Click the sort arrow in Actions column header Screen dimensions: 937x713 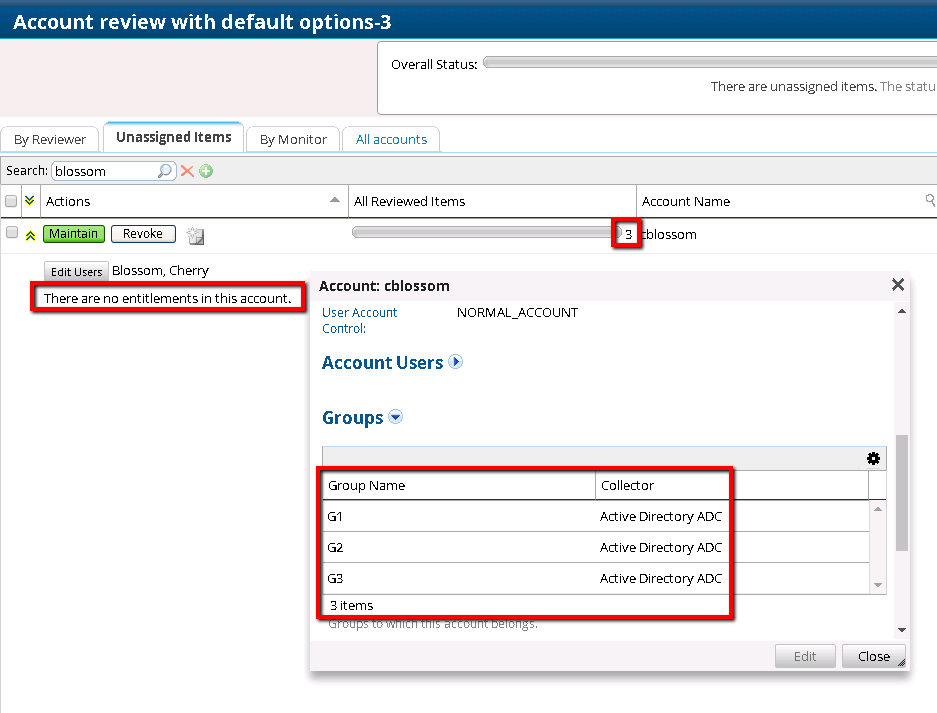coord(335,200)
